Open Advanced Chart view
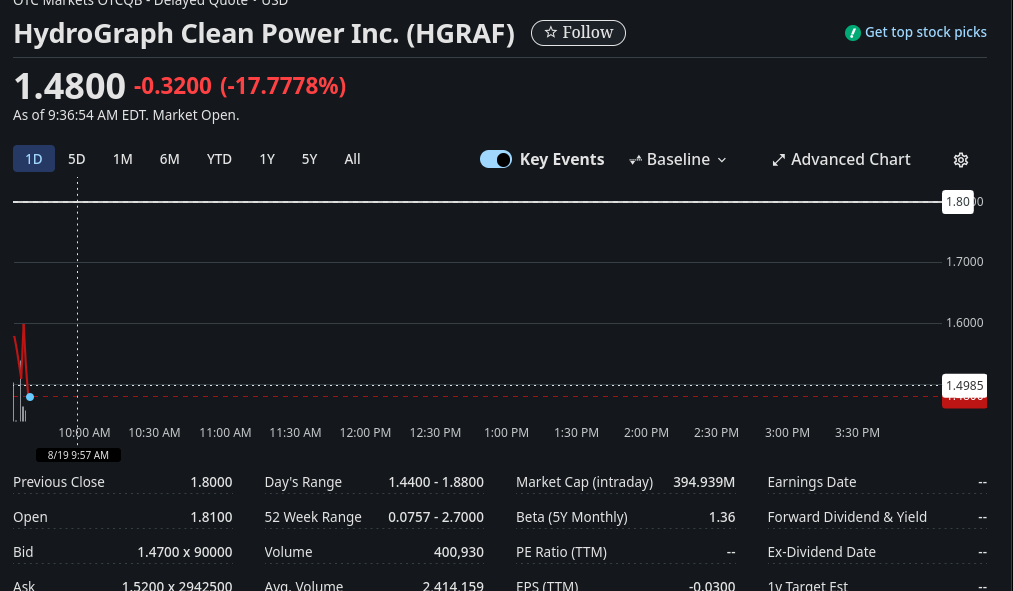This screenshot has width=1013, height=591. [x=850, y=160]
